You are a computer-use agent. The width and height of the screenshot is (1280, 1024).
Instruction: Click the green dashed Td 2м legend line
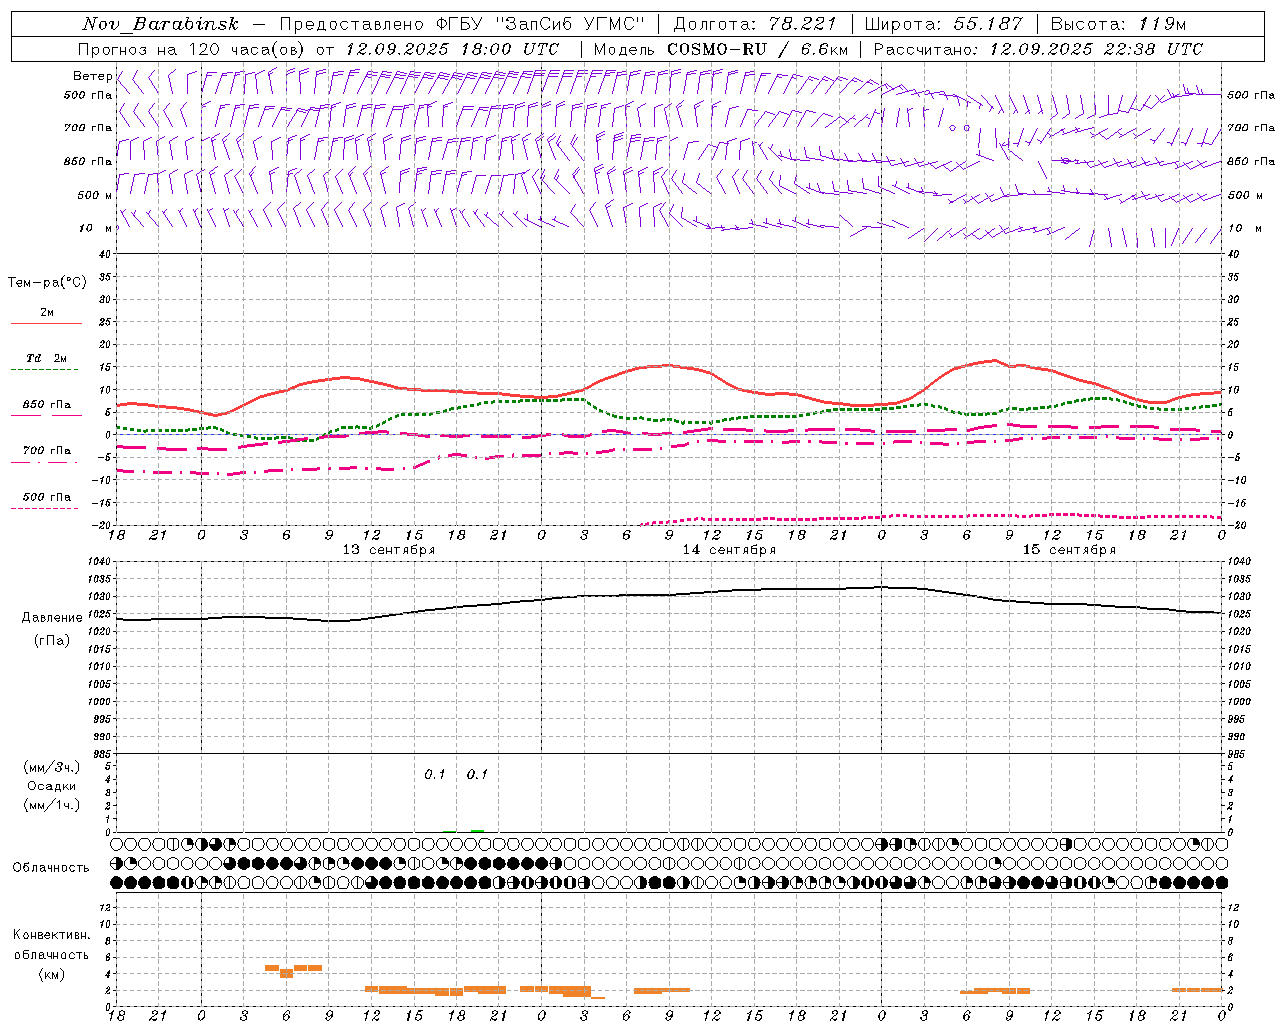coord(44,370)
